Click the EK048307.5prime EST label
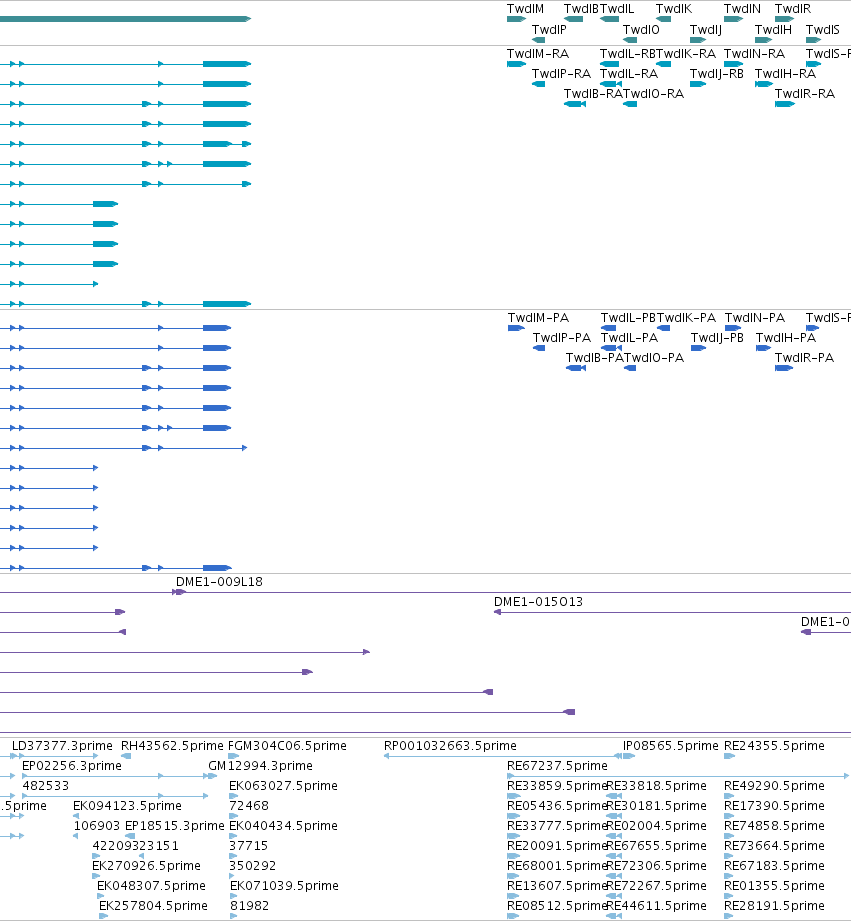The image size is (851, 921). (151, 885)
